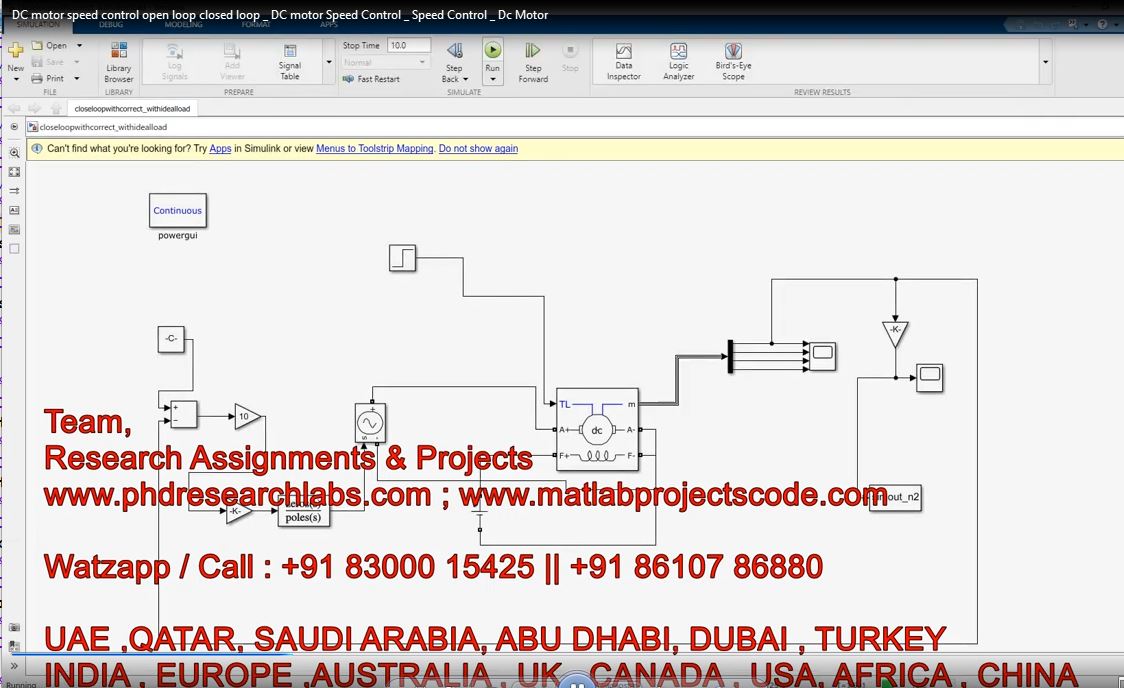Image resolution: width=1124 pixels, height=688 pixels.
Task: Launch the Logic Analyzer
Action: click(x=678, y=60)
